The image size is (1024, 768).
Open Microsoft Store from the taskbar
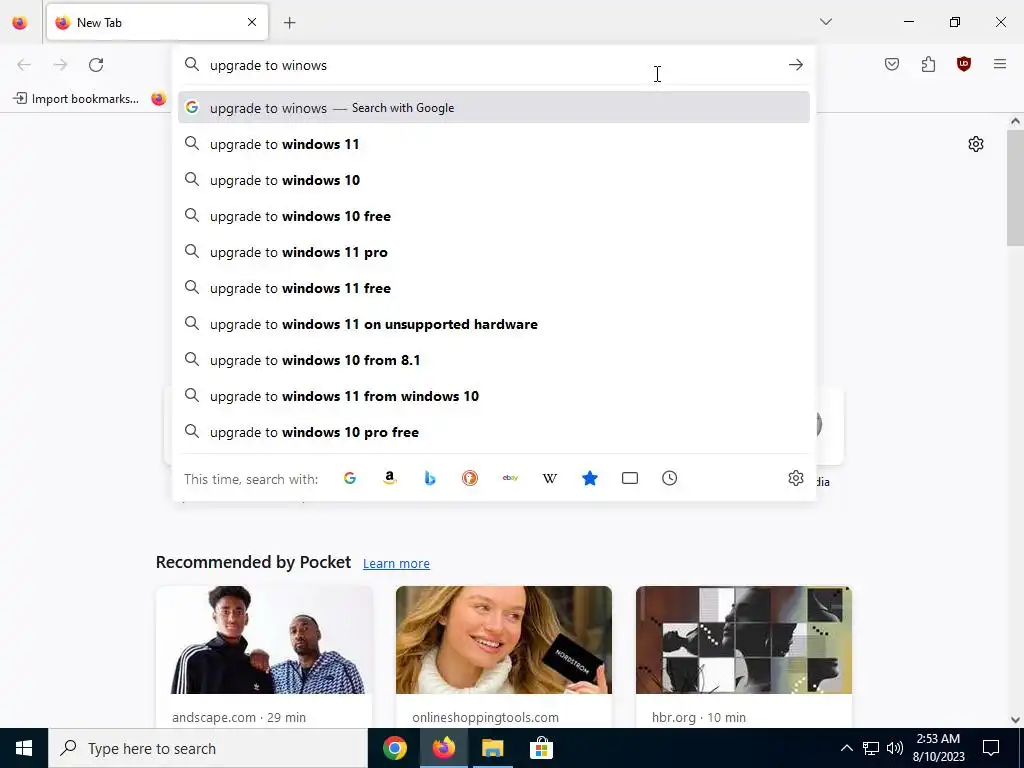(x=541, y=748)
